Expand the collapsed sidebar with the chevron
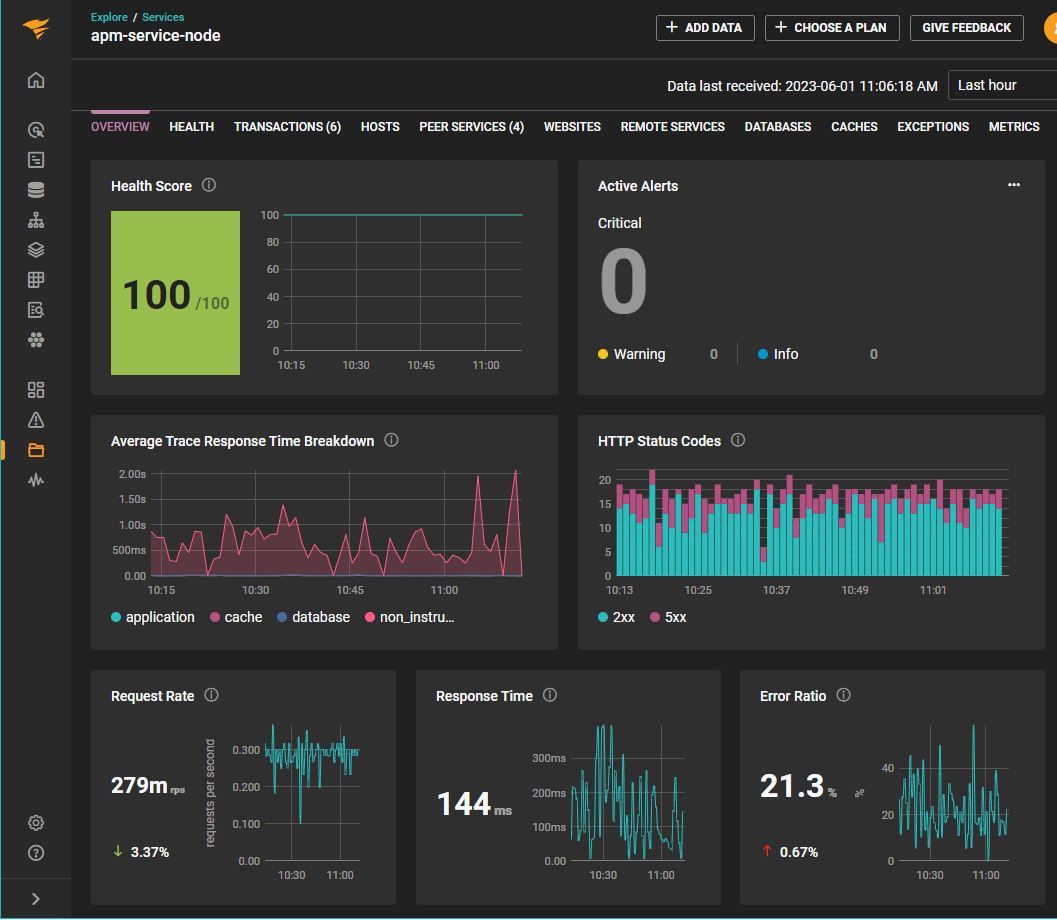The image size is (1057, 920). (36, 897)
